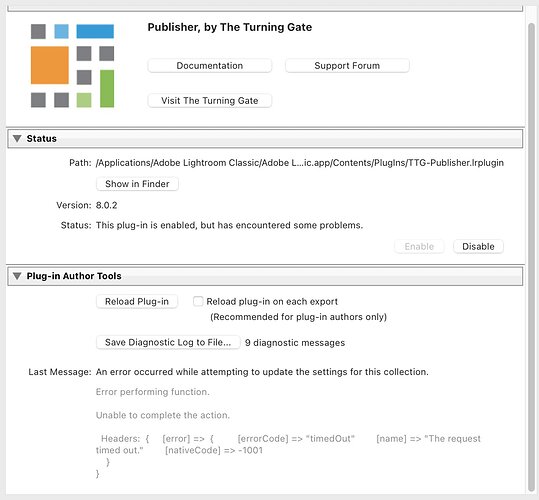This screenshot has width=539, height=500.
Task: Disable the Publisher plug-in
Action: [x=478, y=246]
